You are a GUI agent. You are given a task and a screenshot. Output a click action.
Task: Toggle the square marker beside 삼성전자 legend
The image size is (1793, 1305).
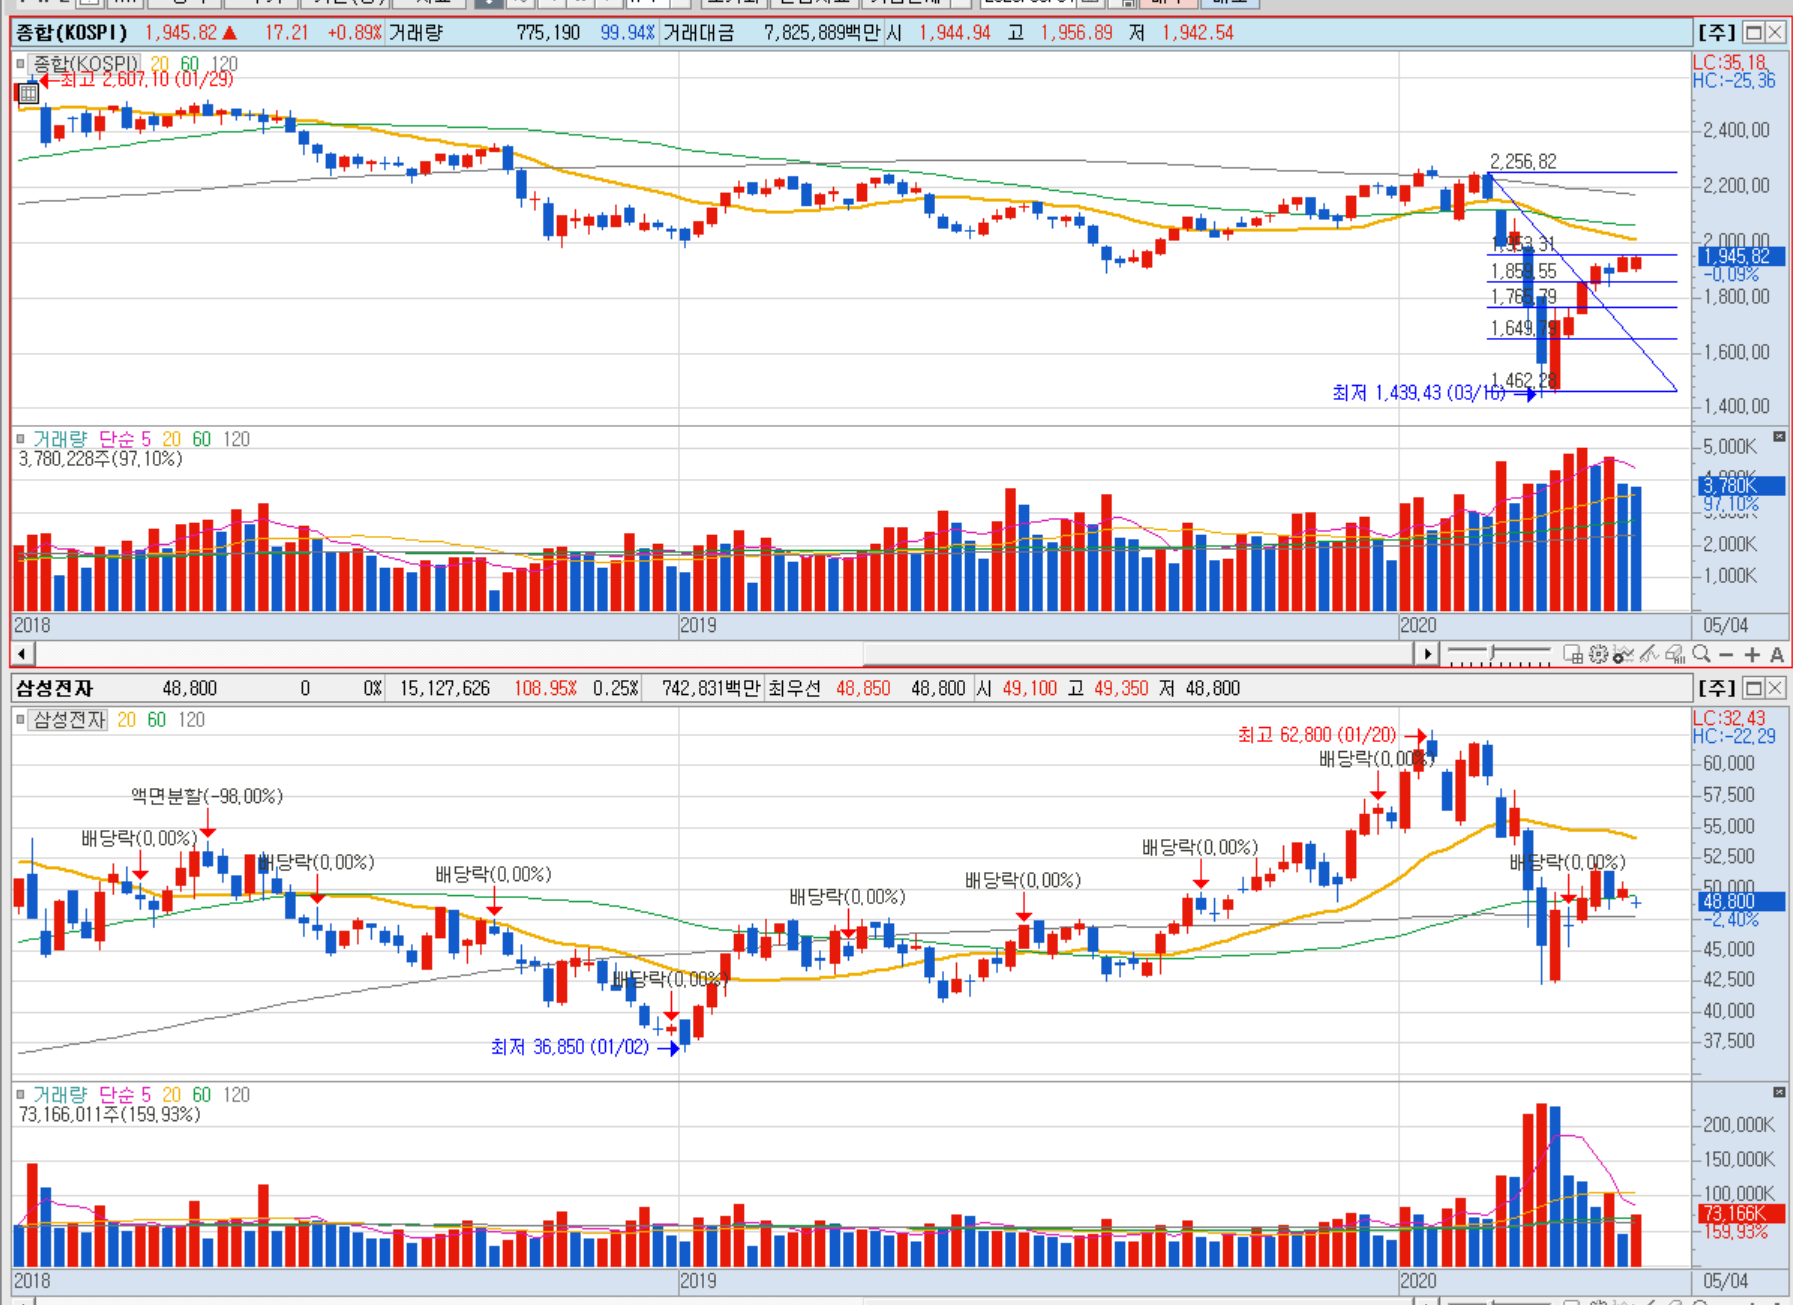coord(20,720)
